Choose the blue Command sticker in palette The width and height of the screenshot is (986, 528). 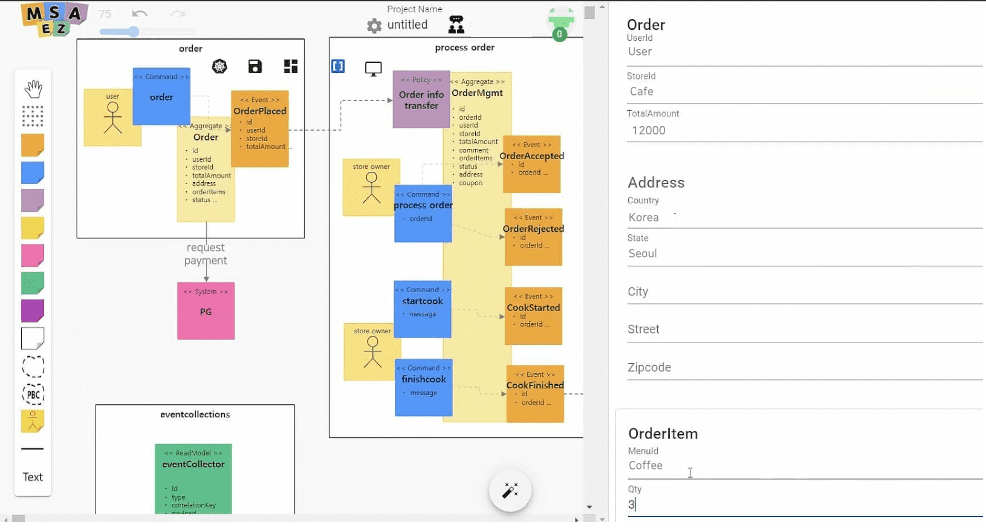[33, 173]
